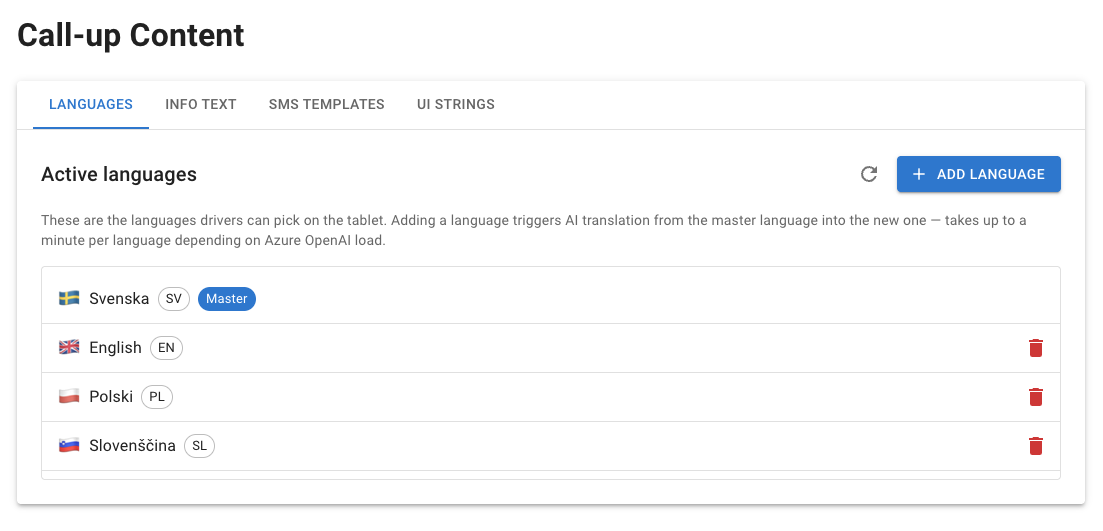Click the SV language code chip
1103x531 pixels.
click(x=174, y=299)
